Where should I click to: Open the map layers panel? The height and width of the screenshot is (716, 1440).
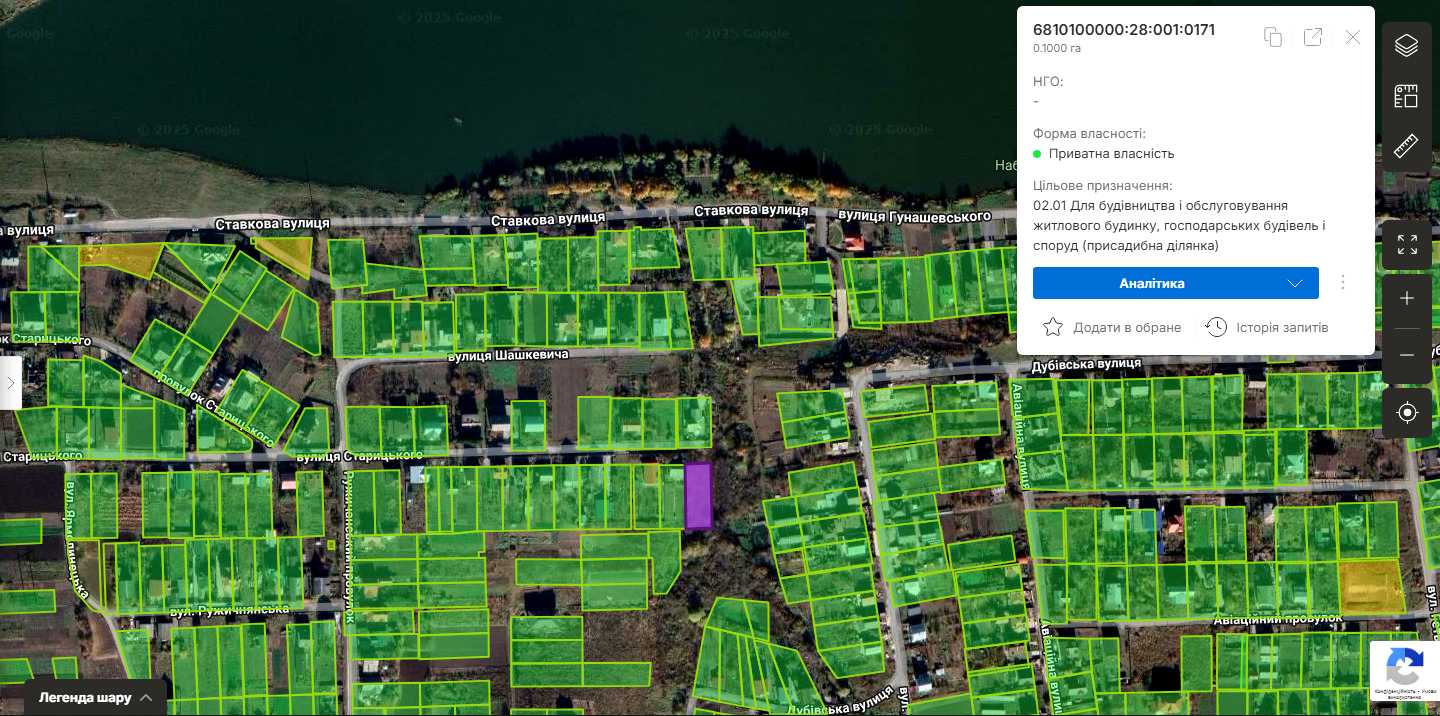[1407, 46]
